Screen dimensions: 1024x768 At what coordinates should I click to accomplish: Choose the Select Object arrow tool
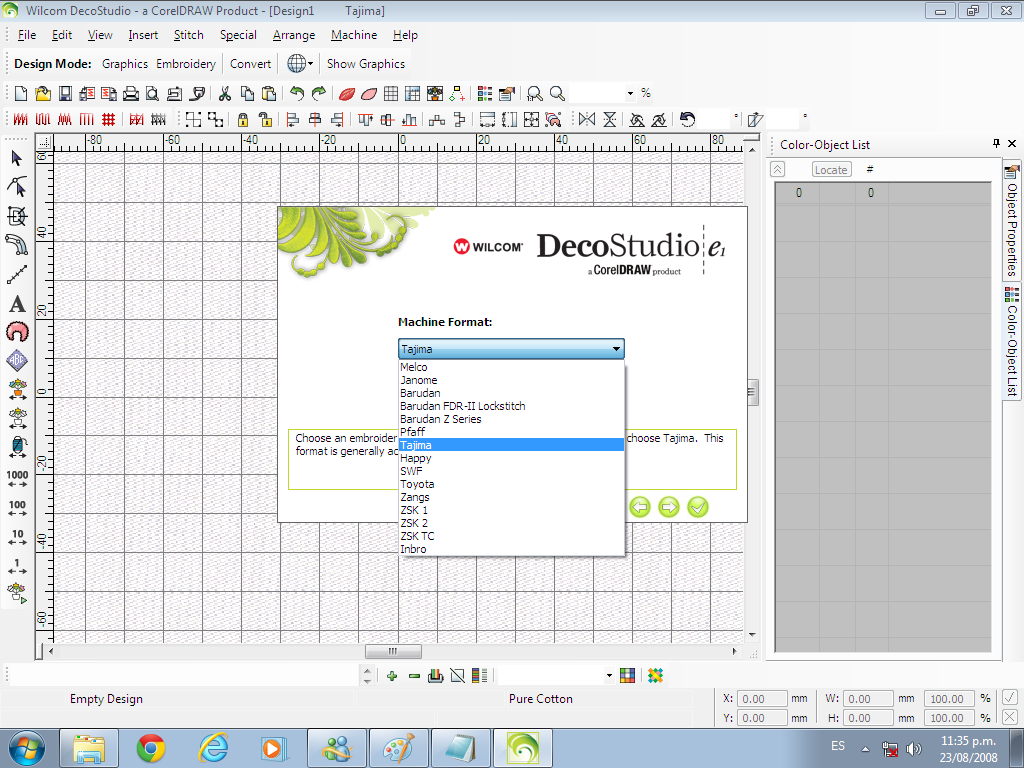pos(17,158)
